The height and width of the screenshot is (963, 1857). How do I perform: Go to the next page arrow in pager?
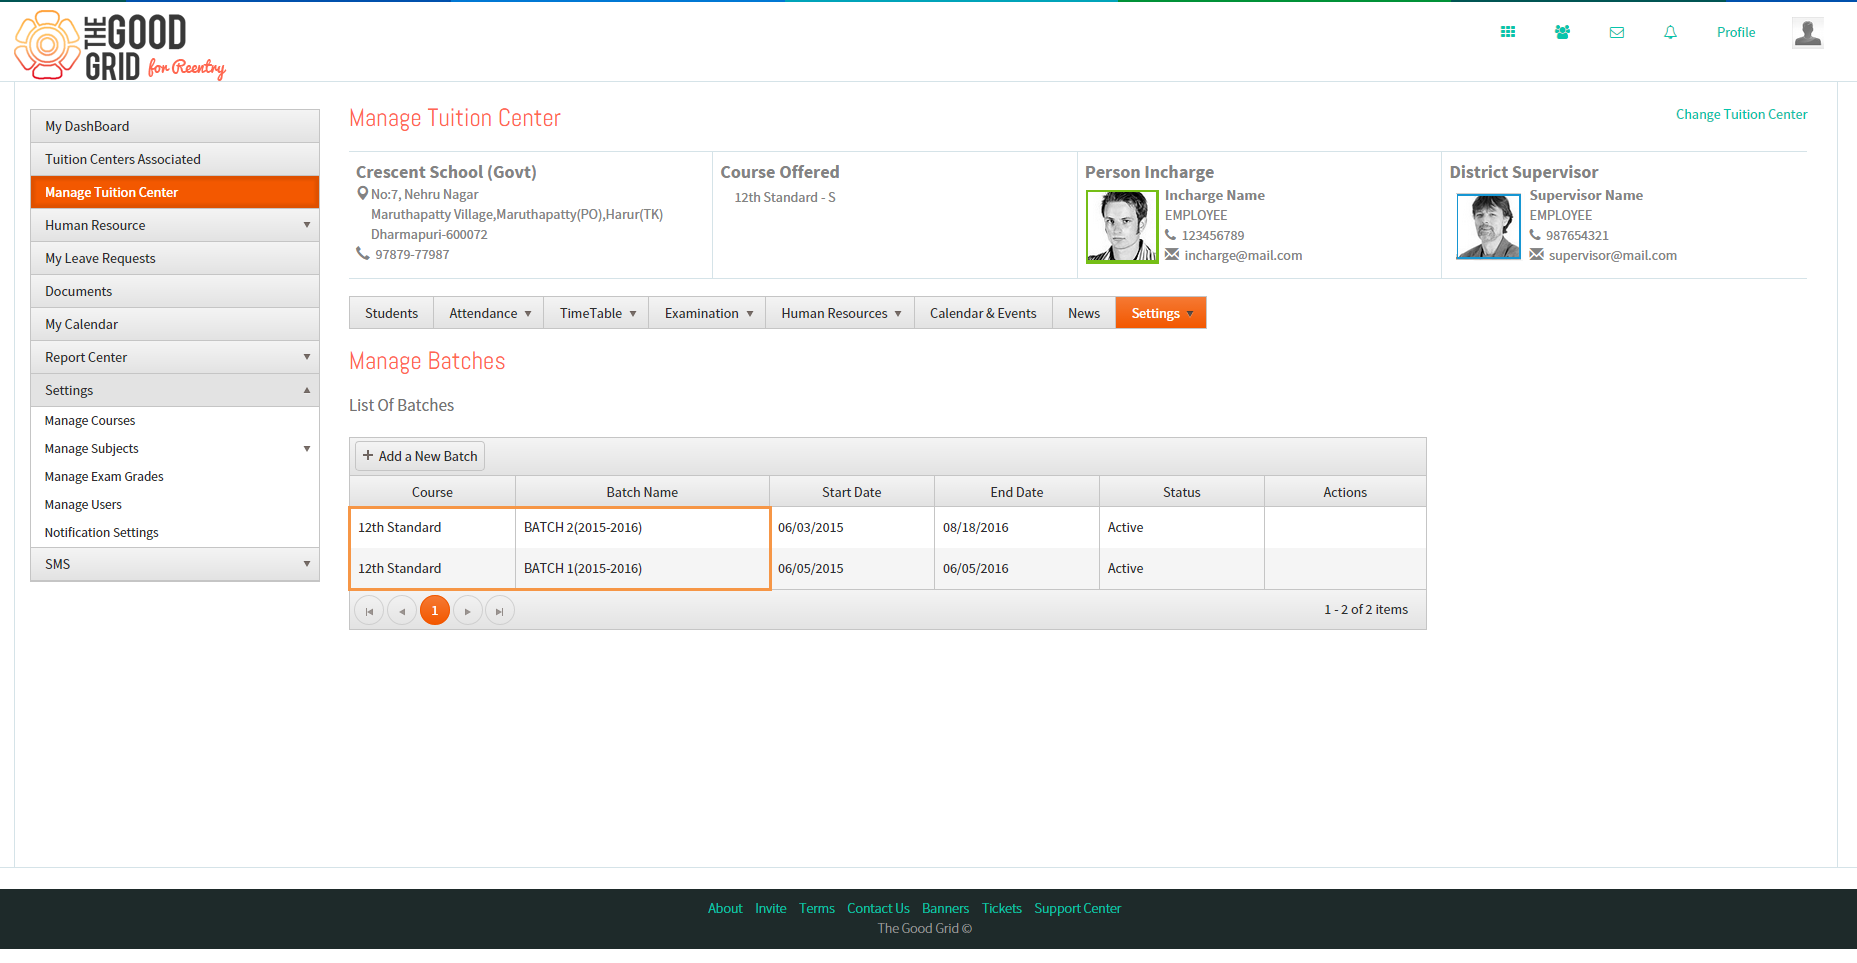point(468,610)
